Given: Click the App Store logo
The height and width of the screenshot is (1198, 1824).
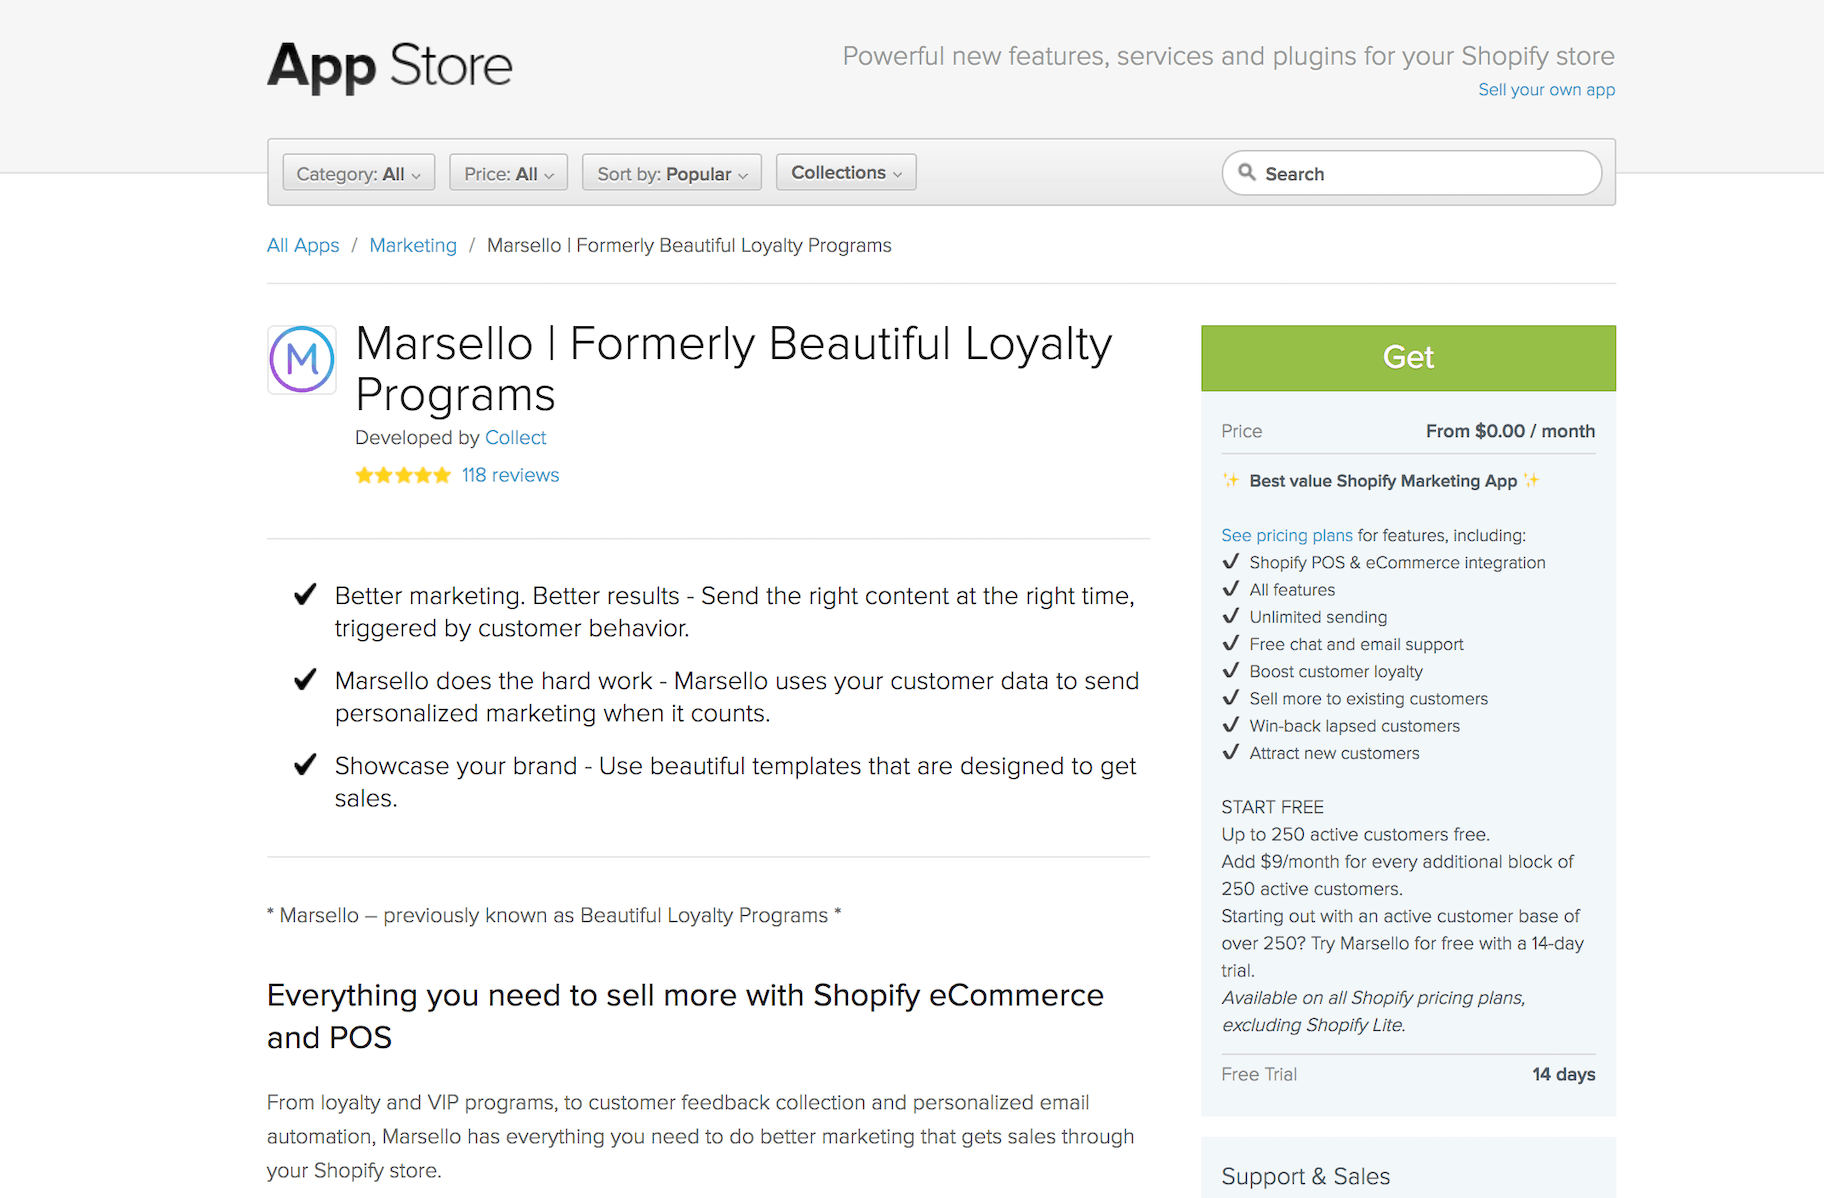Looking at the screenshot, I should pyautogui.click(x=389, y=66).
